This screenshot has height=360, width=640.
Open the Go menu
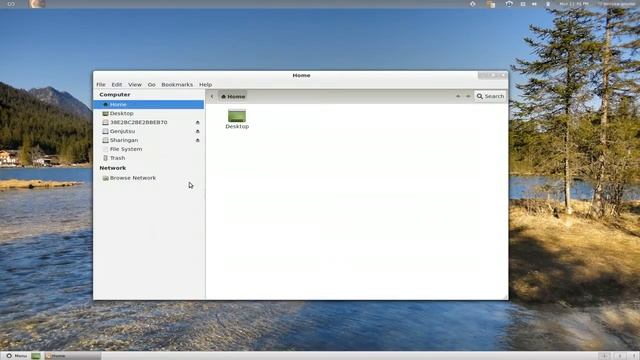[x=151, y=84]
